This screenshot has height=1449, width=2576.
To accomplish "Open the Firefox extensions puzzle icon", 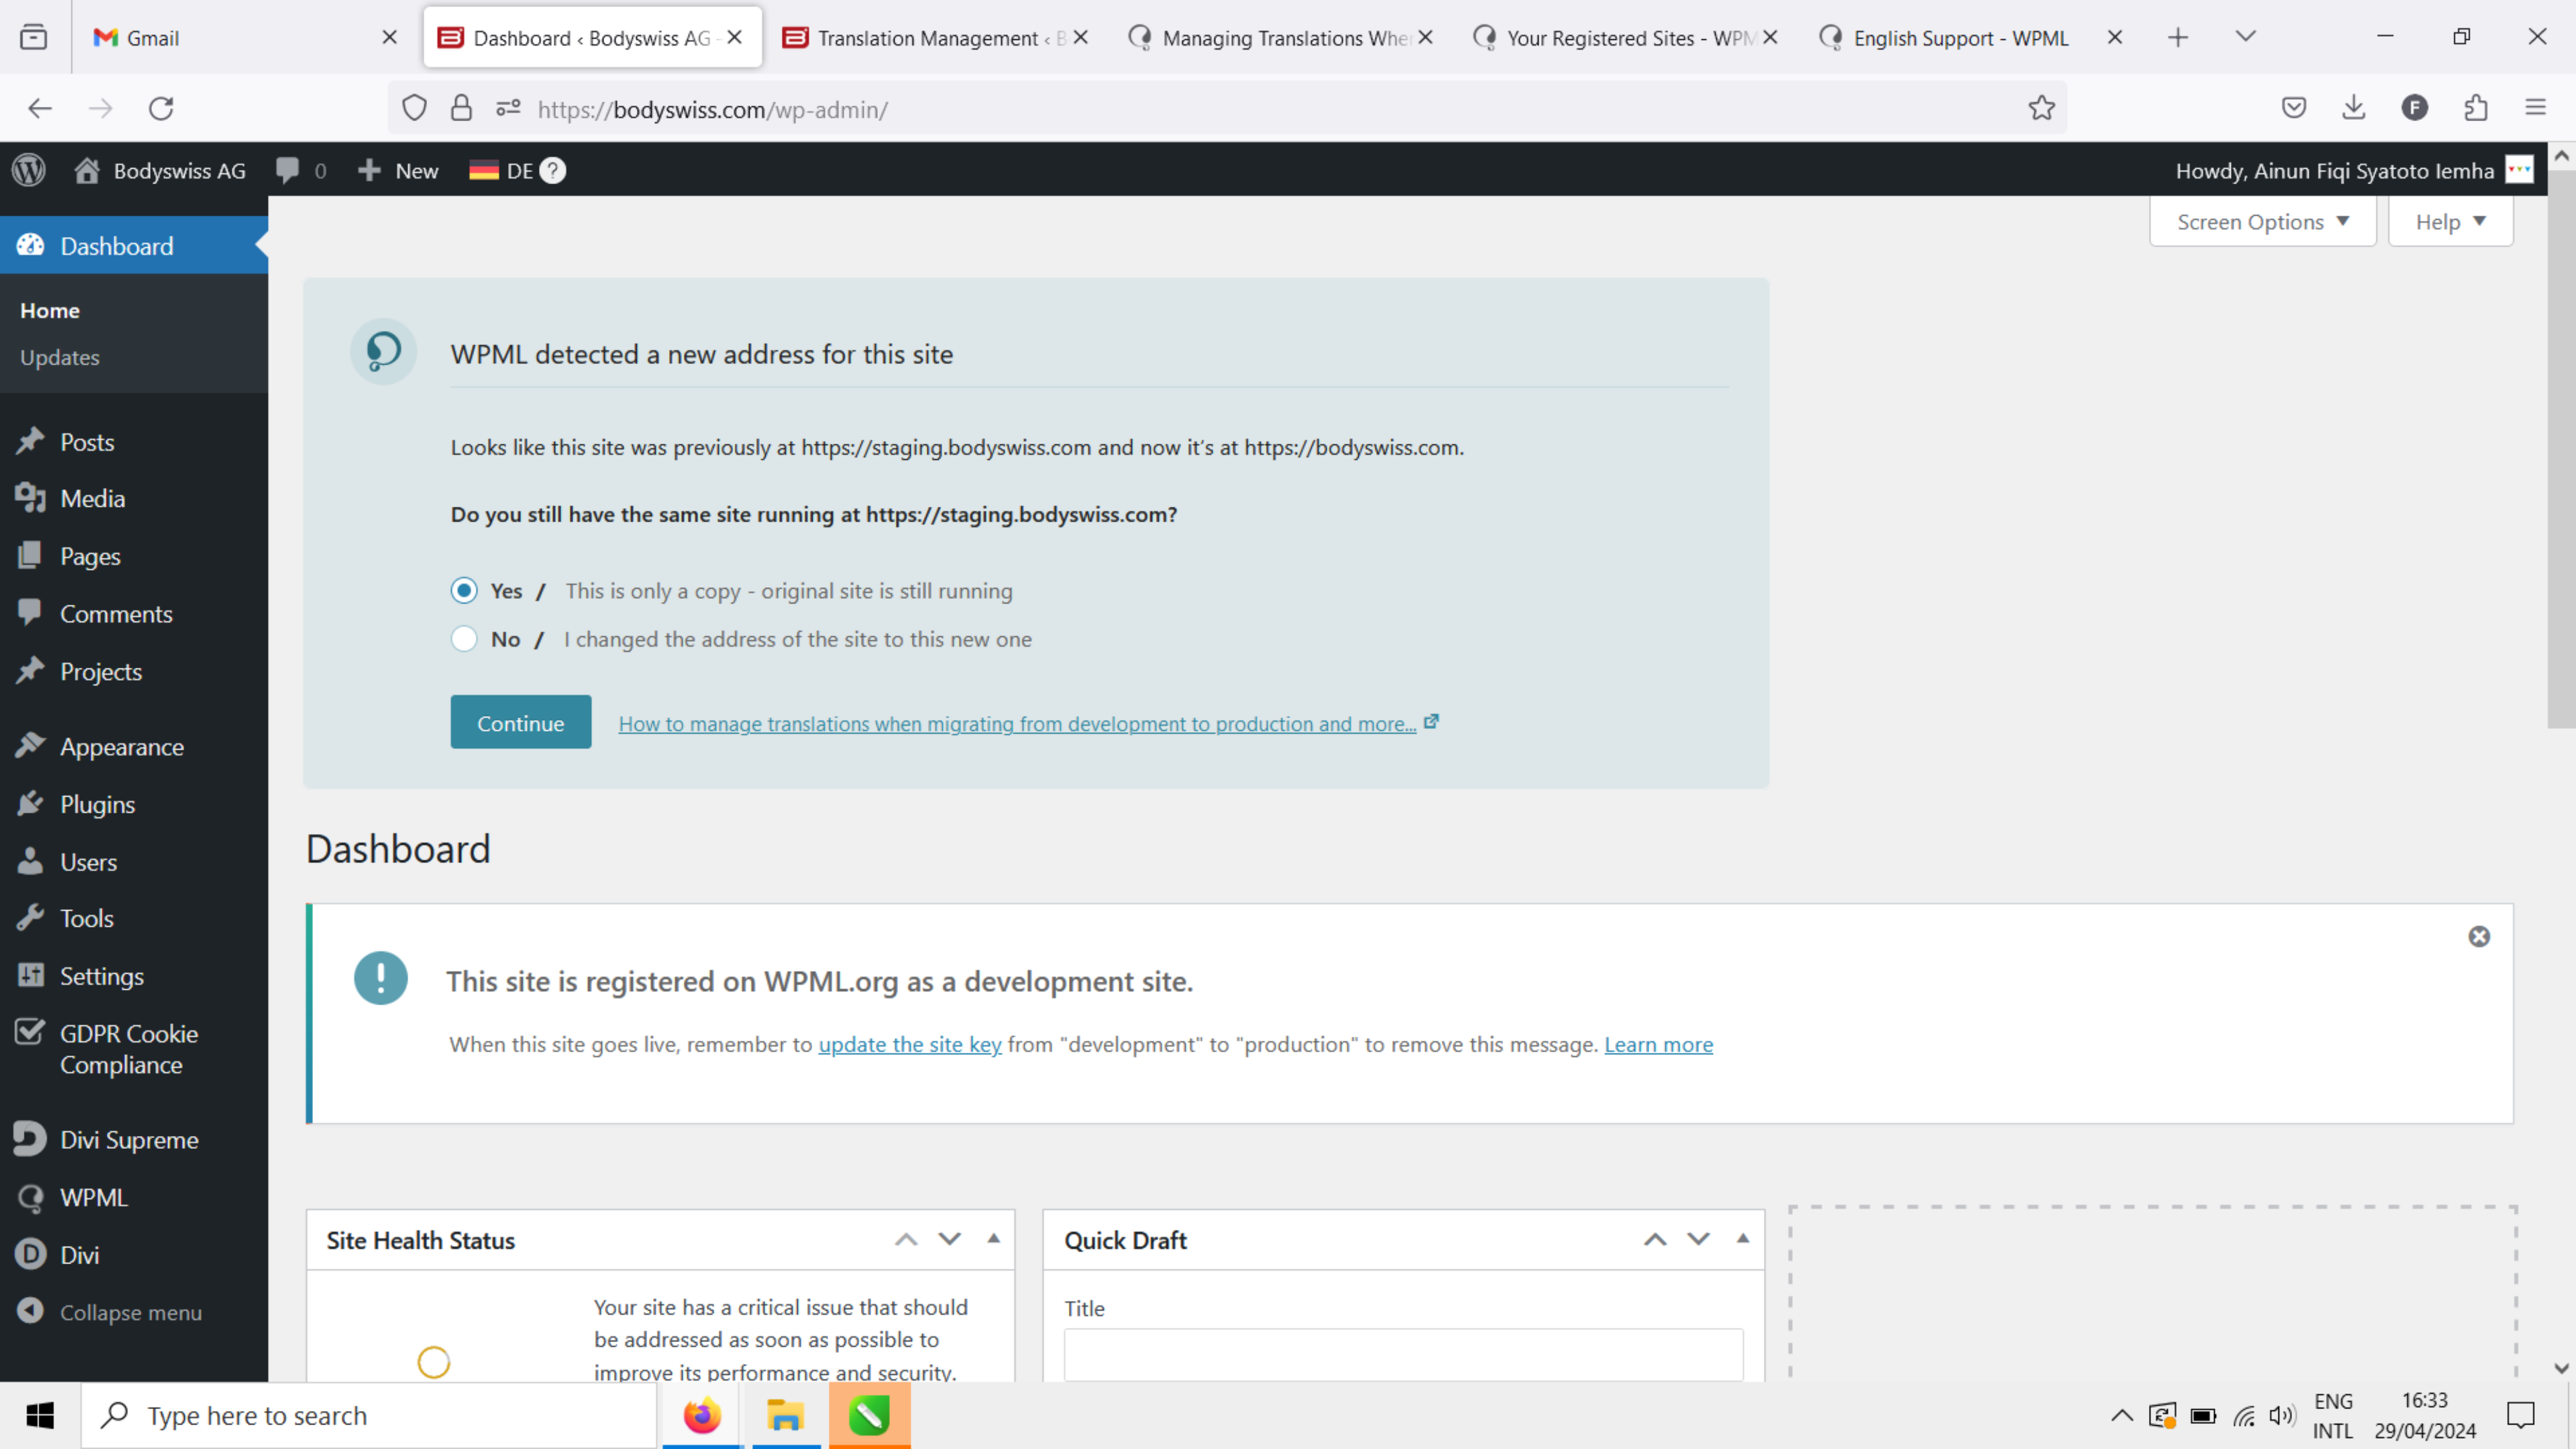I will click(2476, 108).
